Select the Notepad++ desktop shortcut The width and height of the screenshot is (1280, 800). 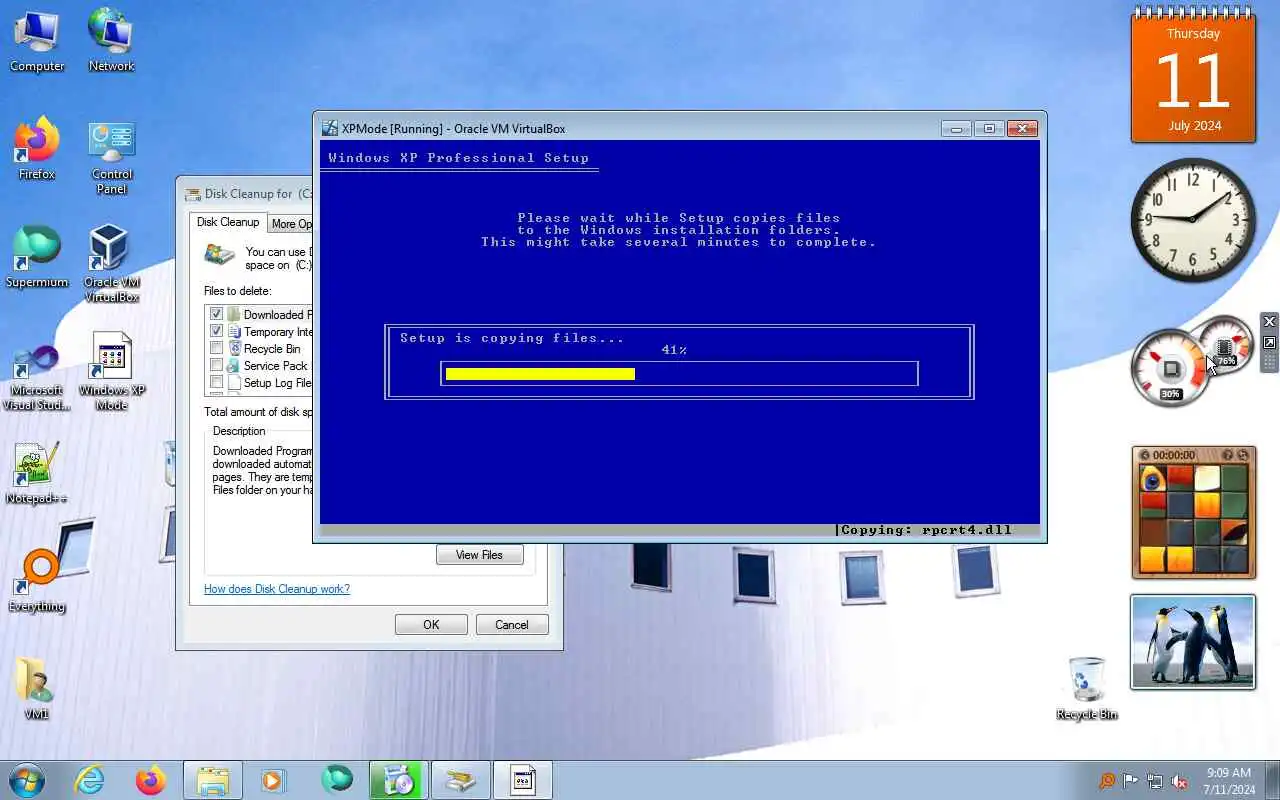pyautogui.click(x=37, y=472)
